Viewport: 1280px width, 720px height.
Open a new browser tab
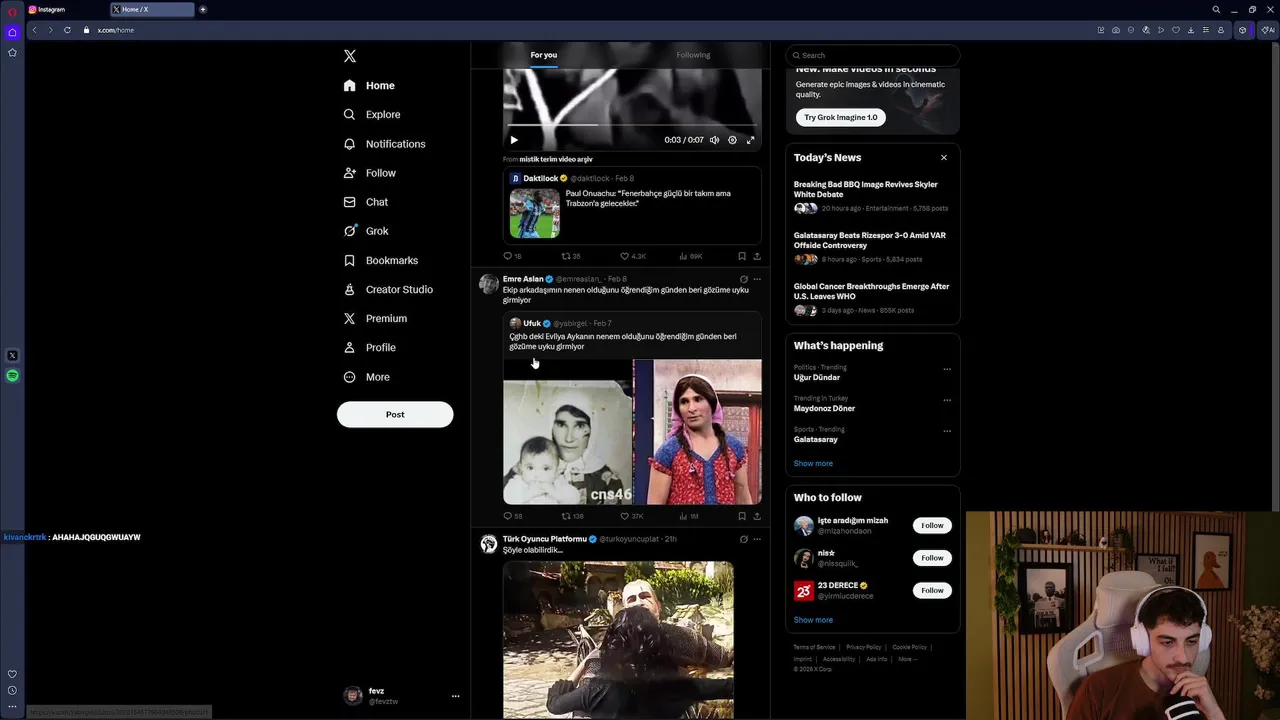[203, 9]
